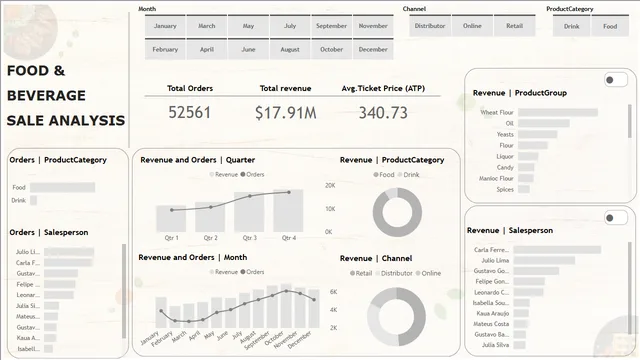
Task: Click Isabella Sou... revenue bar
Action: 522,303
